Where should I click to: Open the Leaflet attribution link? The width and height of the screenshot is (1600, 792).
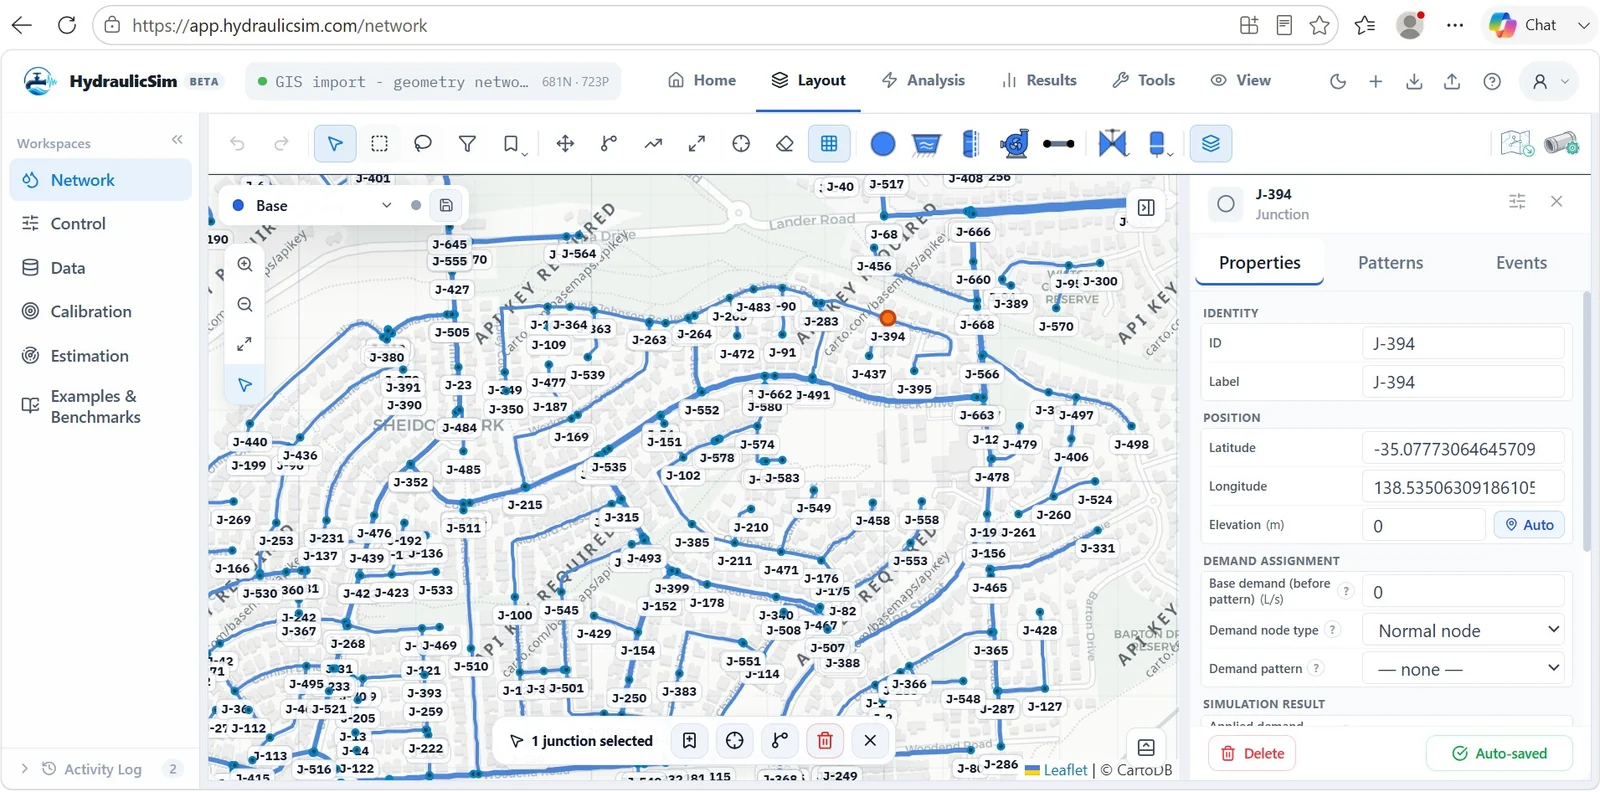click(1065, 770)
